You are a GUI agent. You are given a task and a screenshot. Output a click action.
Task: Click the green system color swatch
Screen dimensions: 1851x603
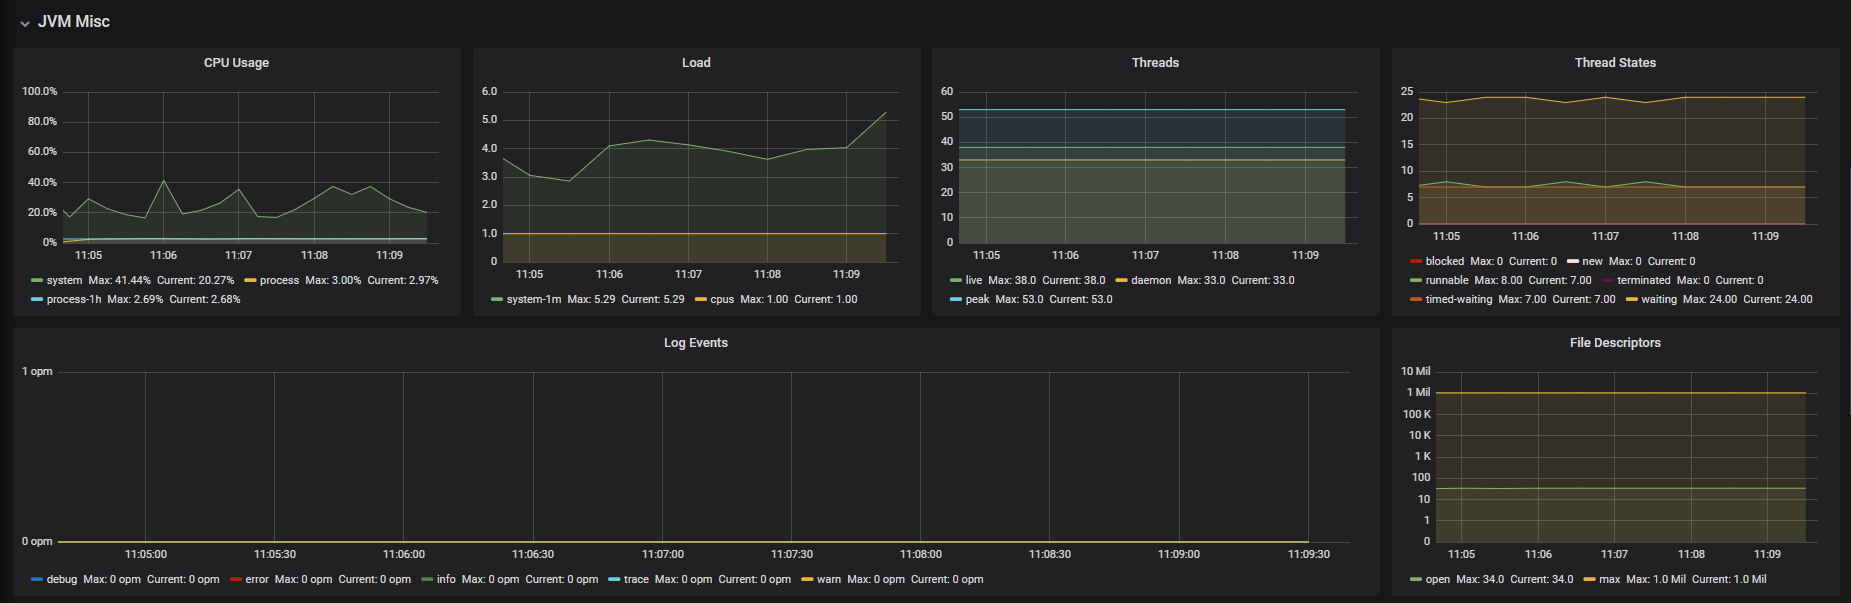(37, 280)
